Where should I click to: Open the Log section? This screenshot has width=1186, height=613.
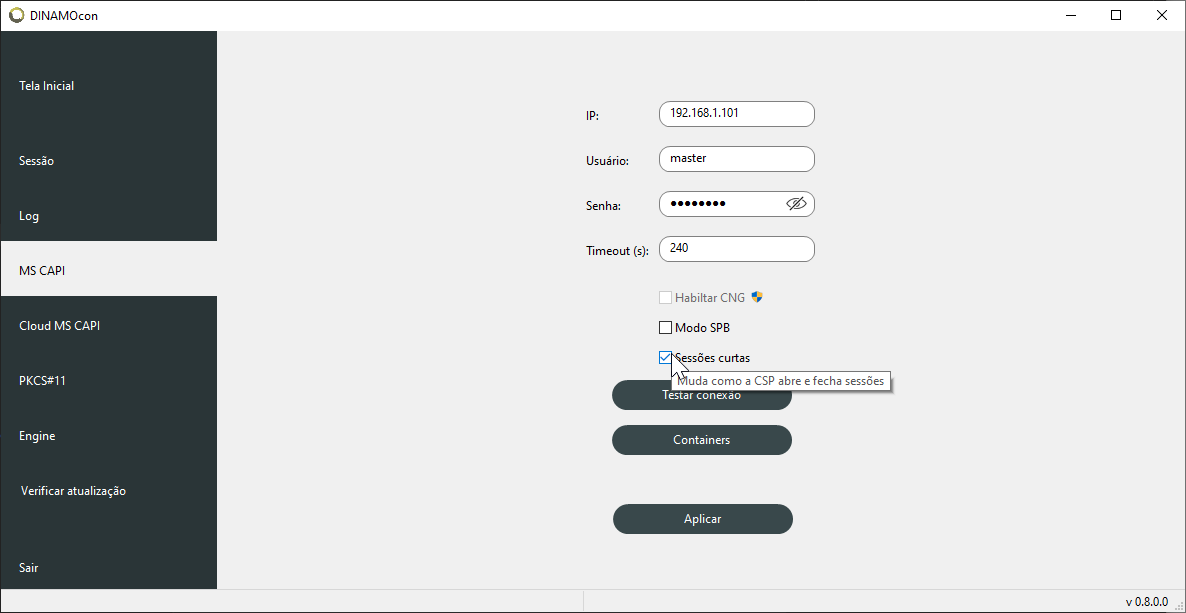pos(108,216)
